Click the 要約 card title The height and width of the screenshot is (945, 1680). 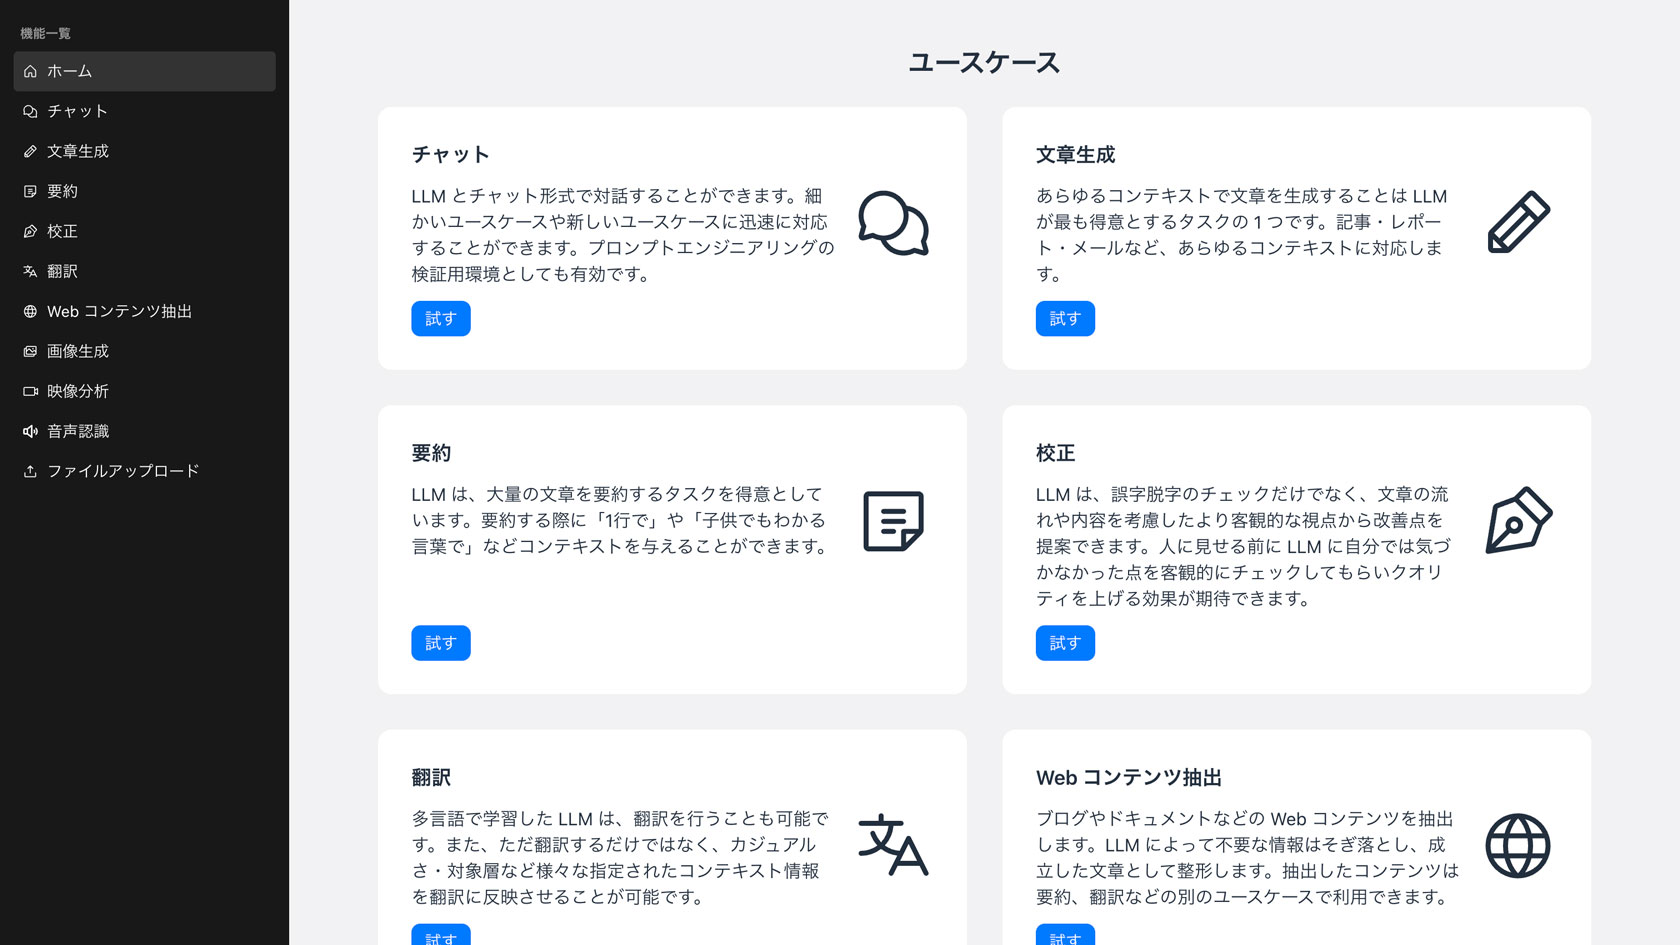[431, 453]
